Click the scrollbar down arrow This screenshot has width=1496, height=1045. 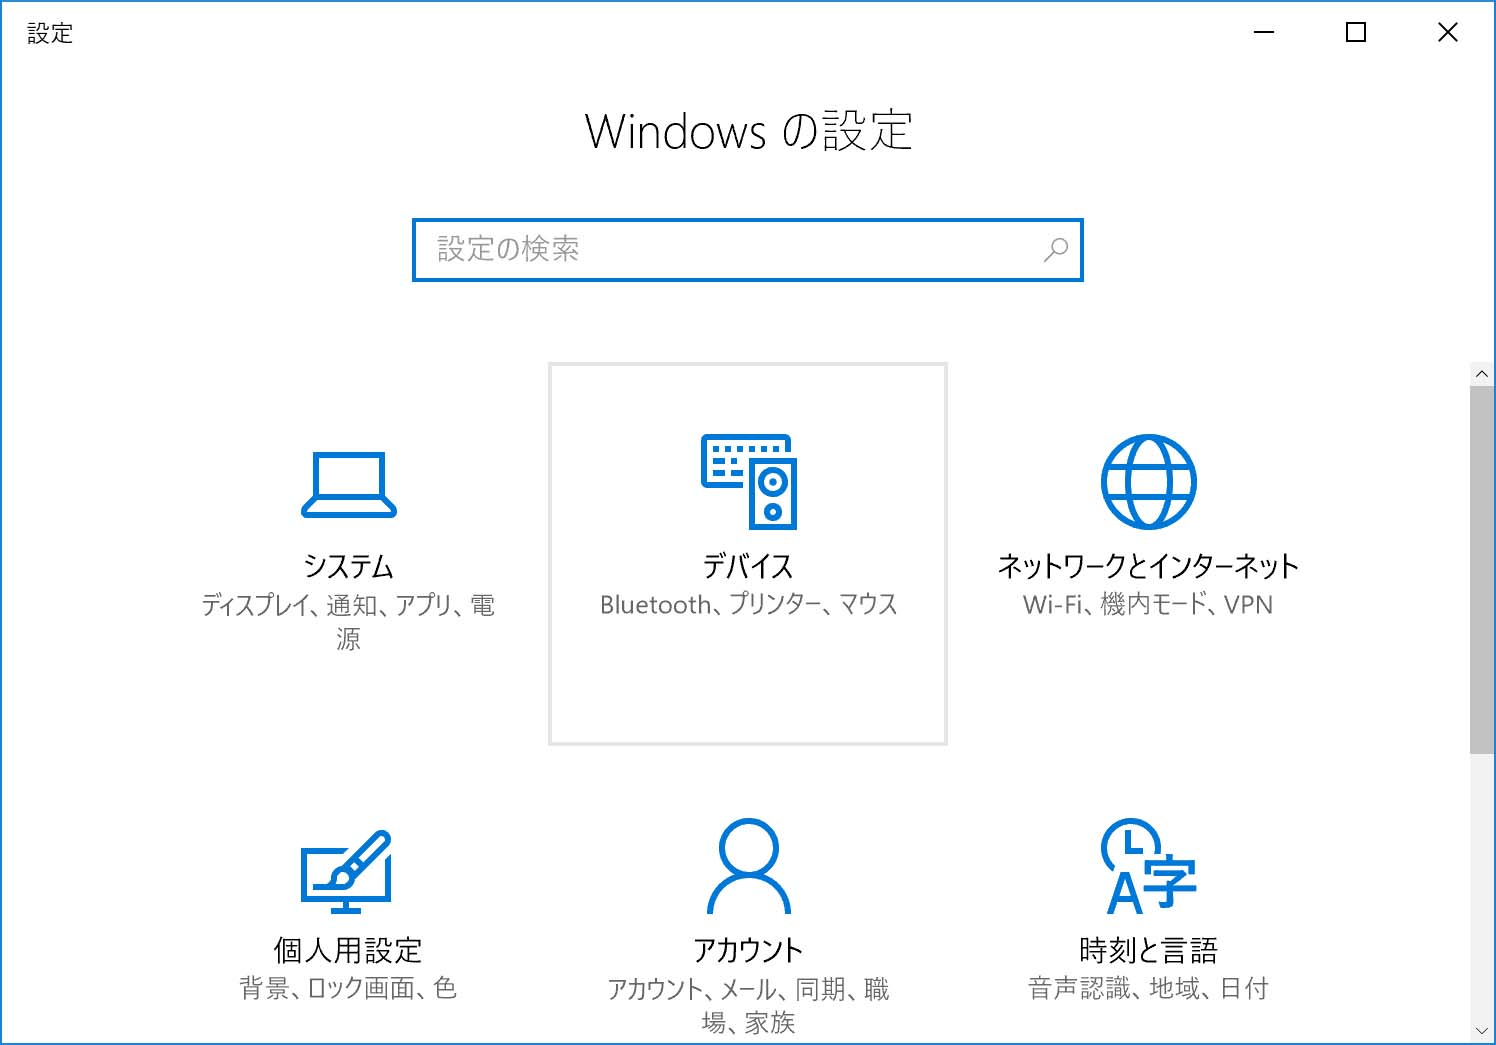point(1481,1031)
